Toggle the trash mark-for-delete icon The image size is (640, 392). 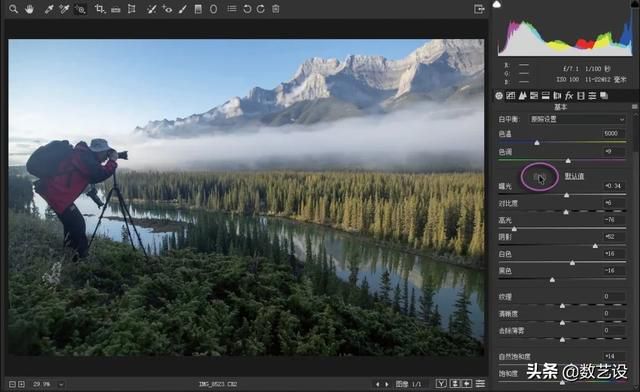tap(276, 9)
